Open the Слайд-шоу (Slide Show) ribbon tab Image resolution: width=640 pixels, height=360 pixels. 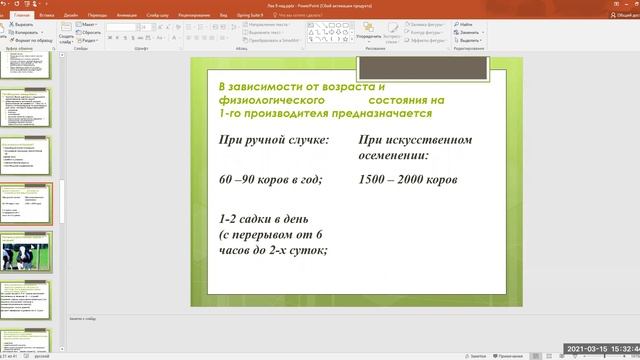click(x=158, y=15)
